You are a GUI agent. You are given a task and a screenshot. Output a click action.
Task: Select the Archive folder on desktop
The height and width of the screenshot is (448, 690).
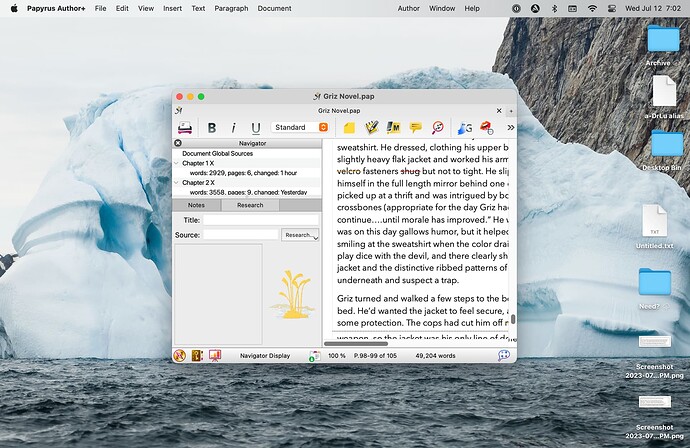(663, 44)
